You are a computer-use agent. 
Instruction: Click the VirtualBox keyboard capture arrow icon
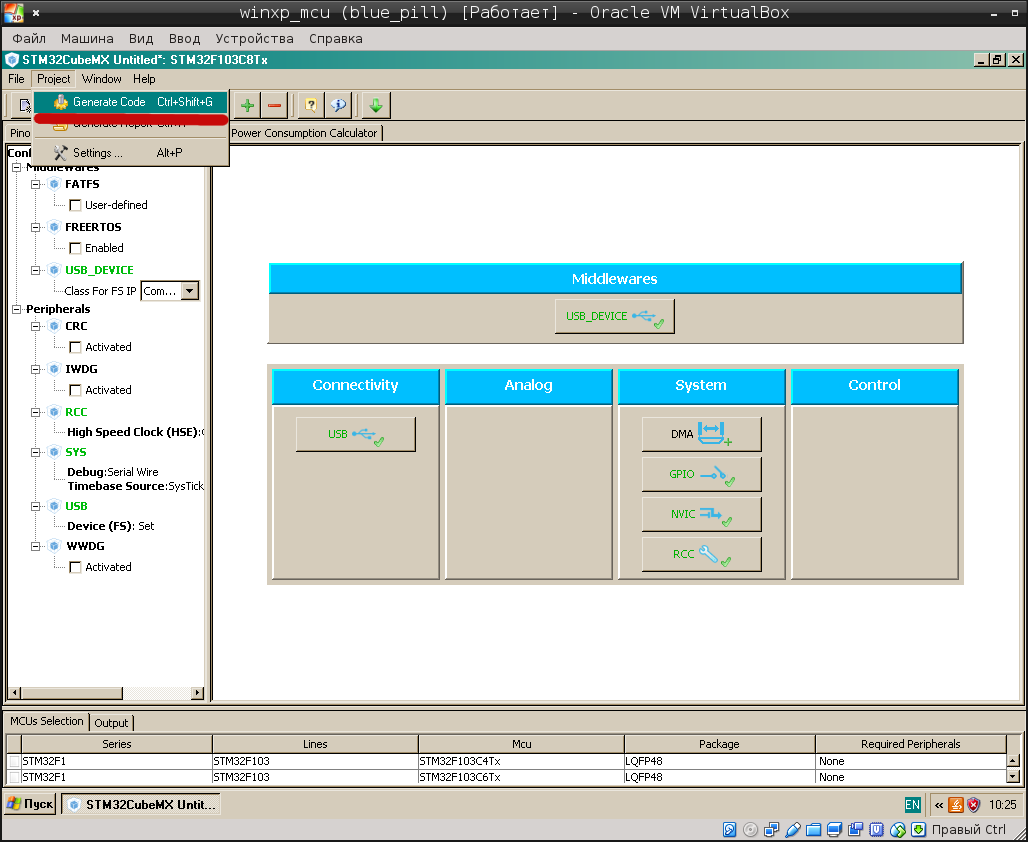919,830
